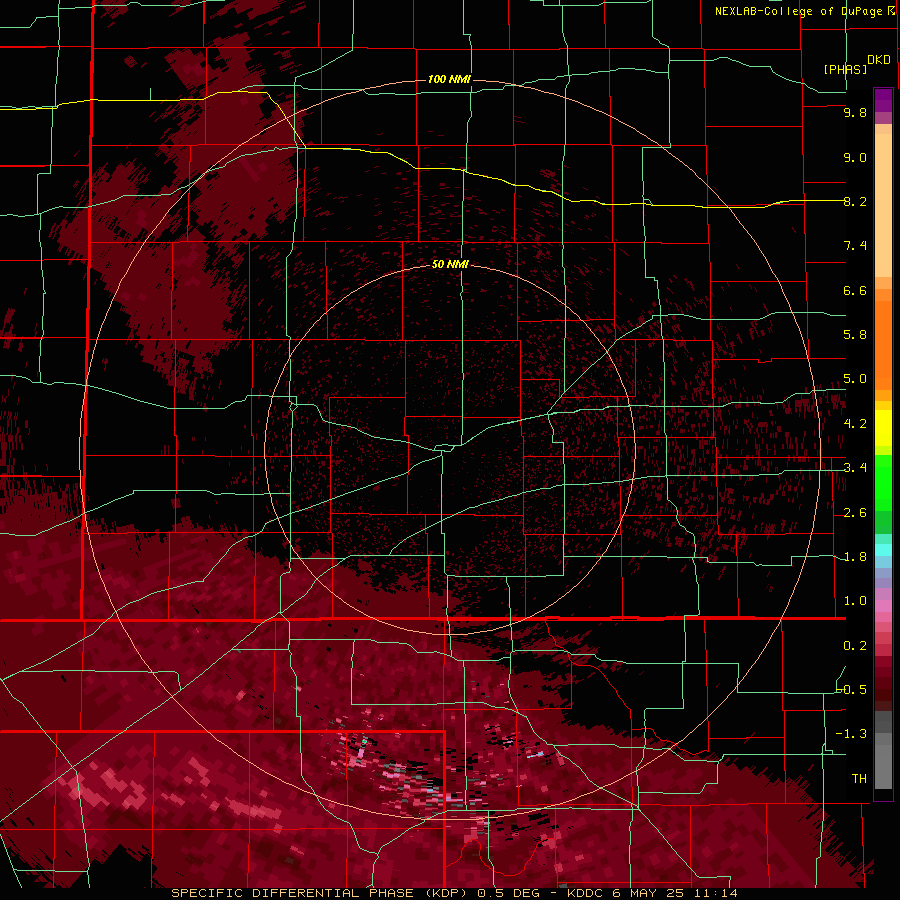The height and width of the screenshot is (900, 900).
Task: Click the 0.2 value on color scale
Action: click(855, 646)
